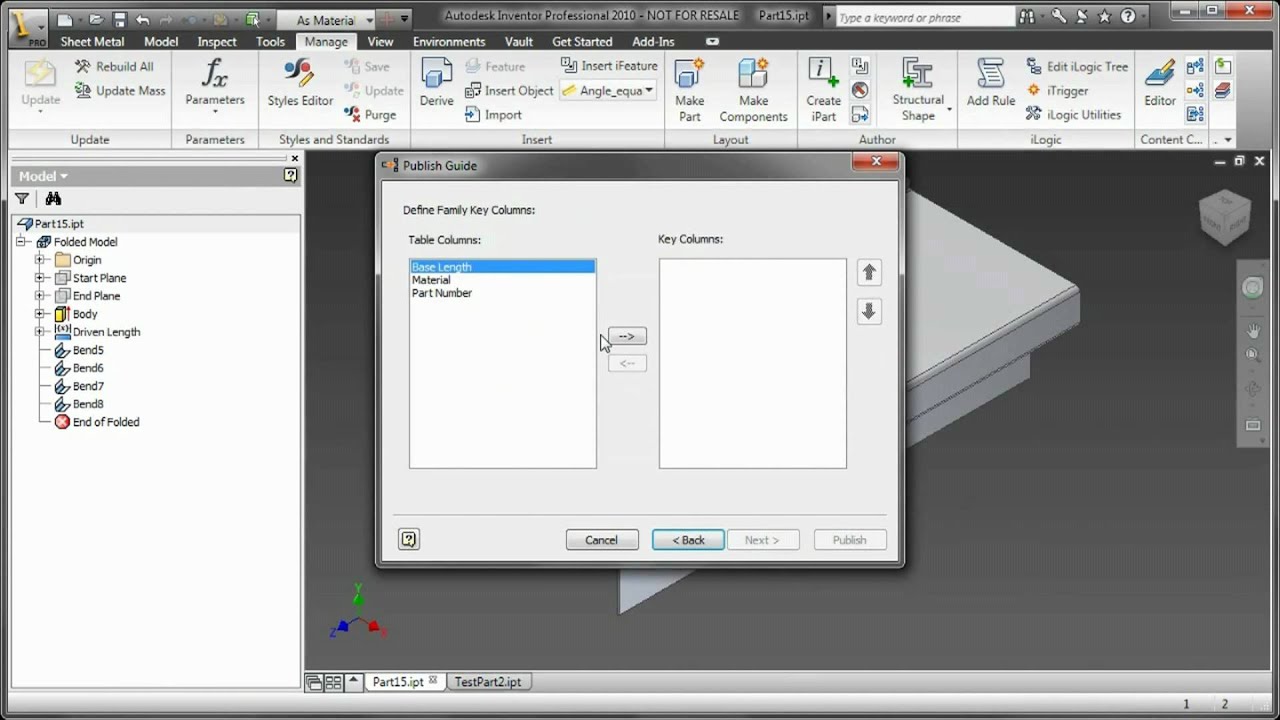Screen dimensions: 1280x720
Task: Switch to the Tools ribbon tab
Action: 270,42
